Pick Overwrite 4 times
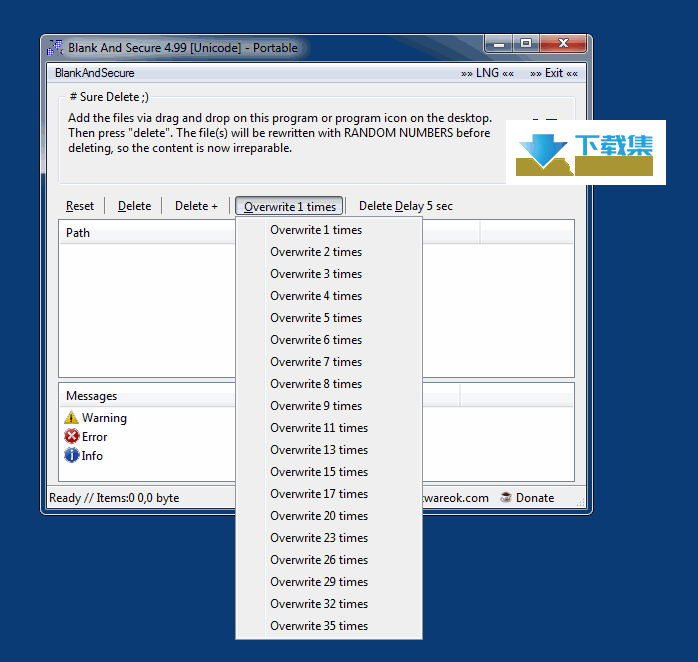 pyautogui.click(x=329, y=296)
